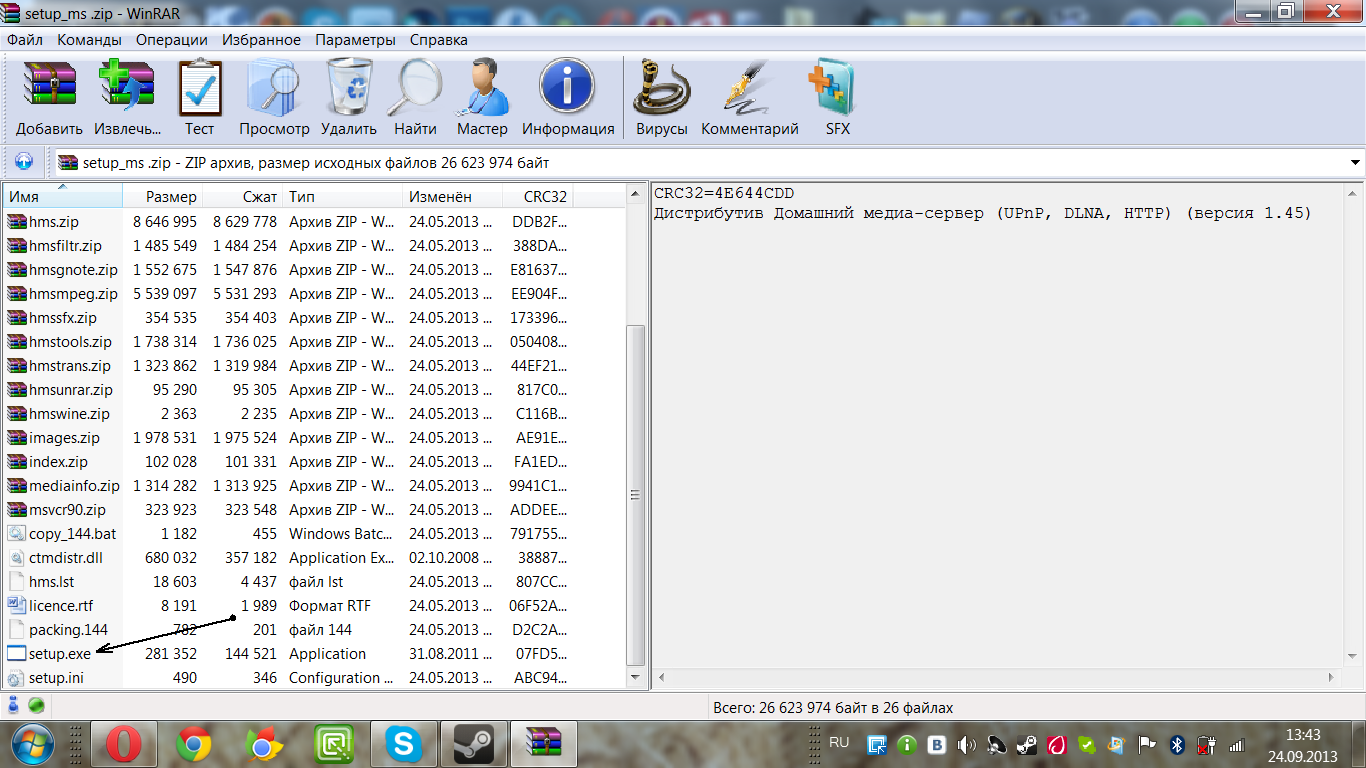Image resolution: width=1366 pixels, height=768 pixels.
Task: Click the CRC32=4E644CDD comment line
Action: (724, 193)
